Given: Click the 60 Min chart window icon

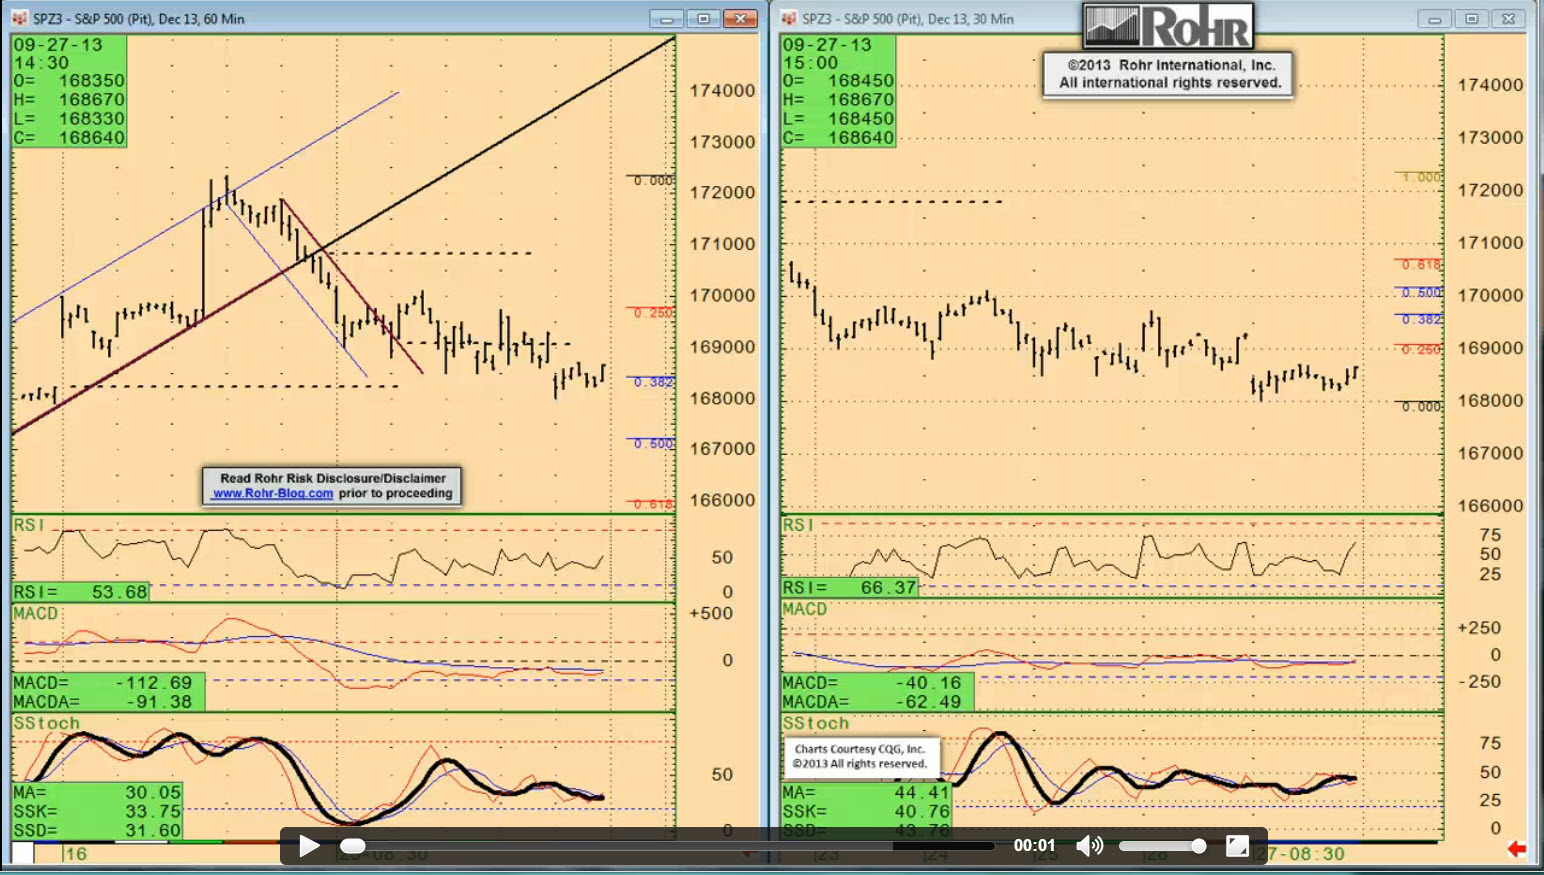Looking at the screenshot, I should [x=20, y=18].
